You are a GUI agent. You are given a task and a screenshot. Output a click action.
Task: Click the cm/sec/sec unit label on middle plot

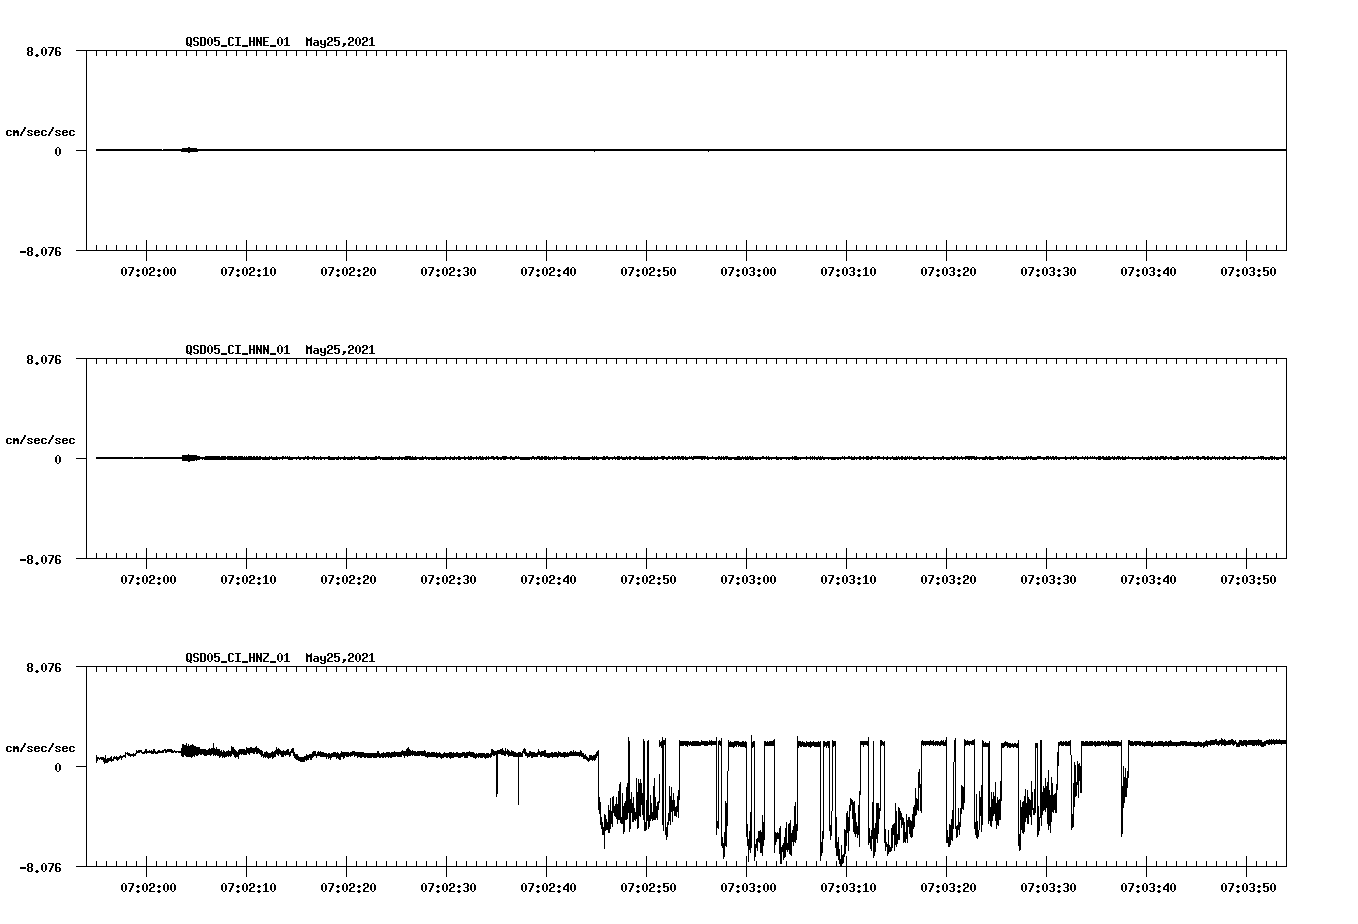click(x=41, y=439)
